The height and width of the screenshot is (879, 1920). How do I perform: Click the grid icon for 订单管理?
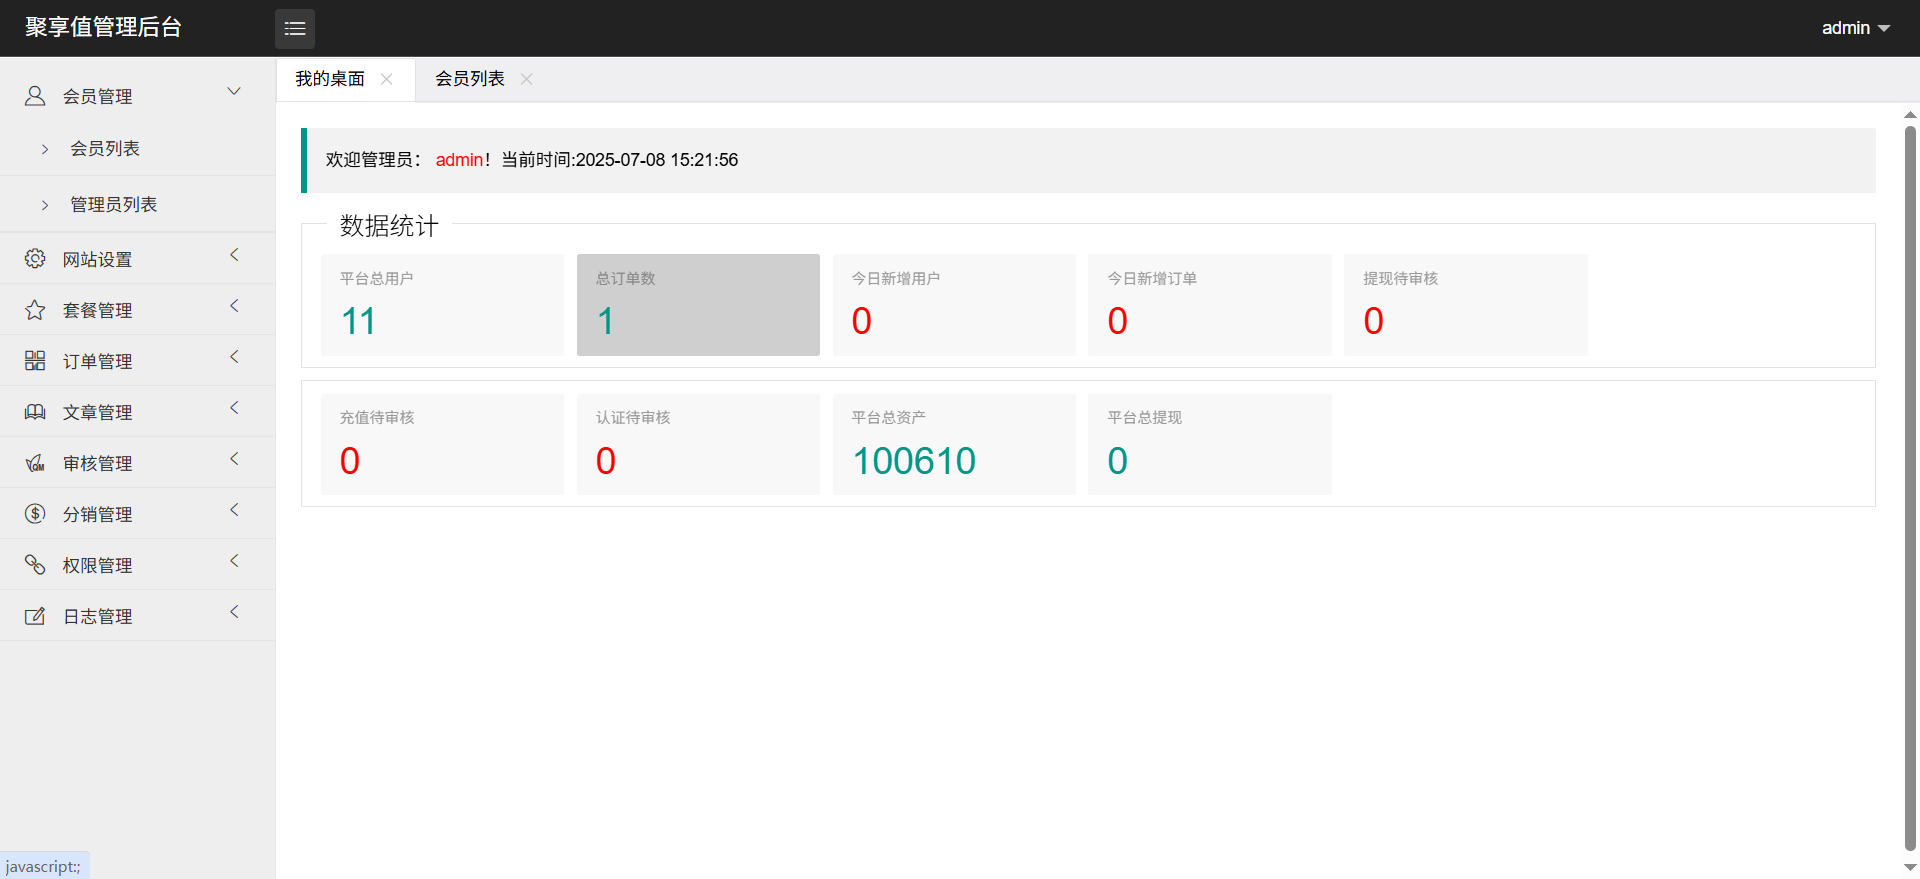[35, 361]
